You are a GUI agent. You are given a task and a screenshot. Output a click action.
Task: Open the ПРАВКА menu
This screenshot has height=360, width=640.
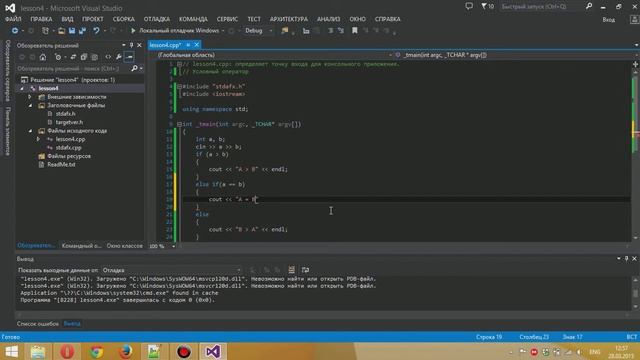click(x=41, y=19)
